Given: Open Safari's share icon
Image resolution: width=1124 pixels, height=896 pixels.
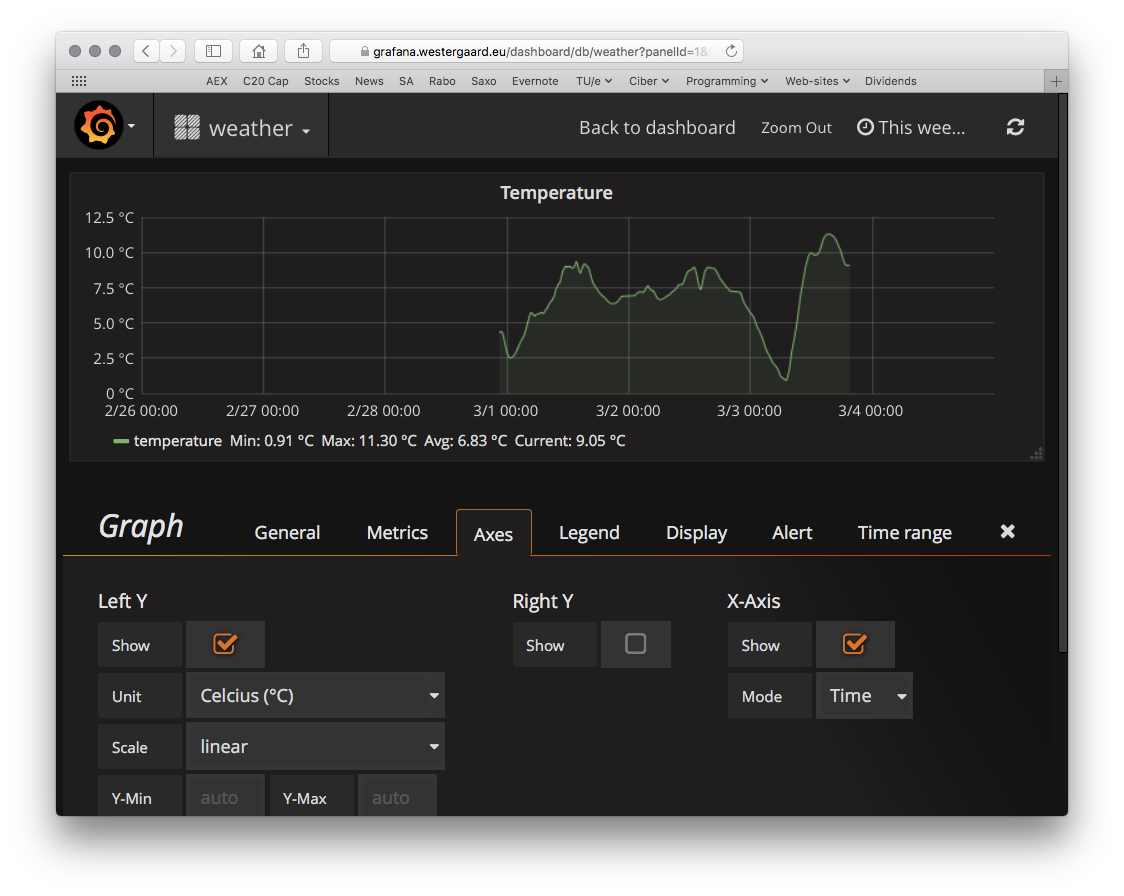Looking at the screenshot, I should coord(303,51).
